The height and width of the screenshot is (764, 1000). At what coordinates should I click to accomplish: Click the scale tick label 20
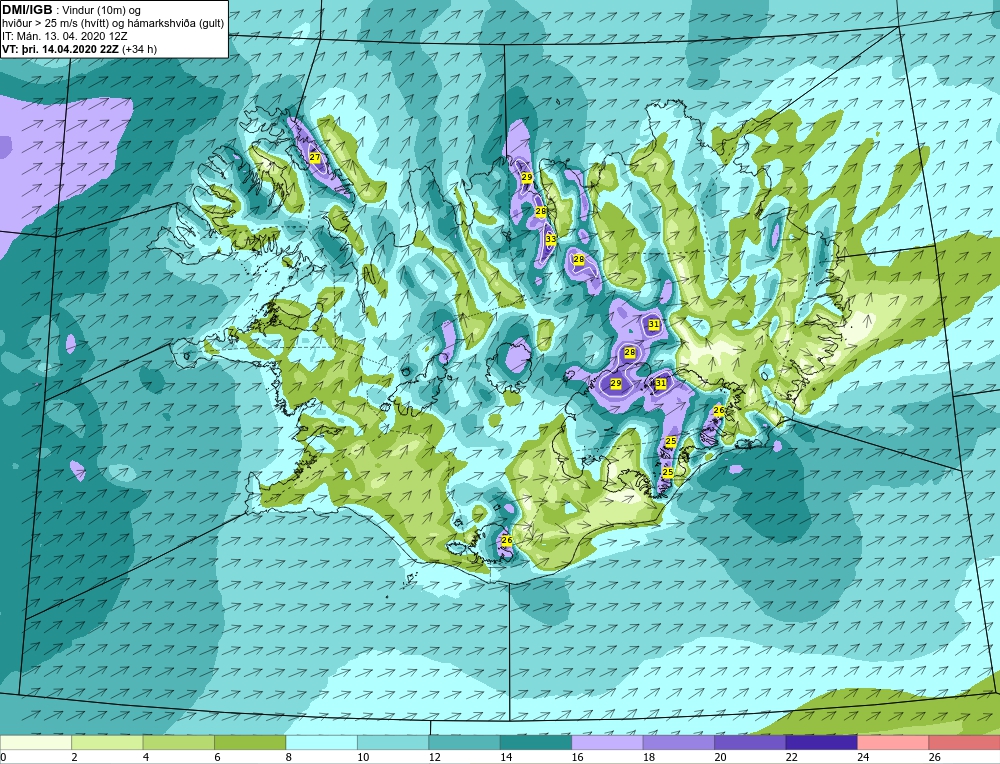720,758
